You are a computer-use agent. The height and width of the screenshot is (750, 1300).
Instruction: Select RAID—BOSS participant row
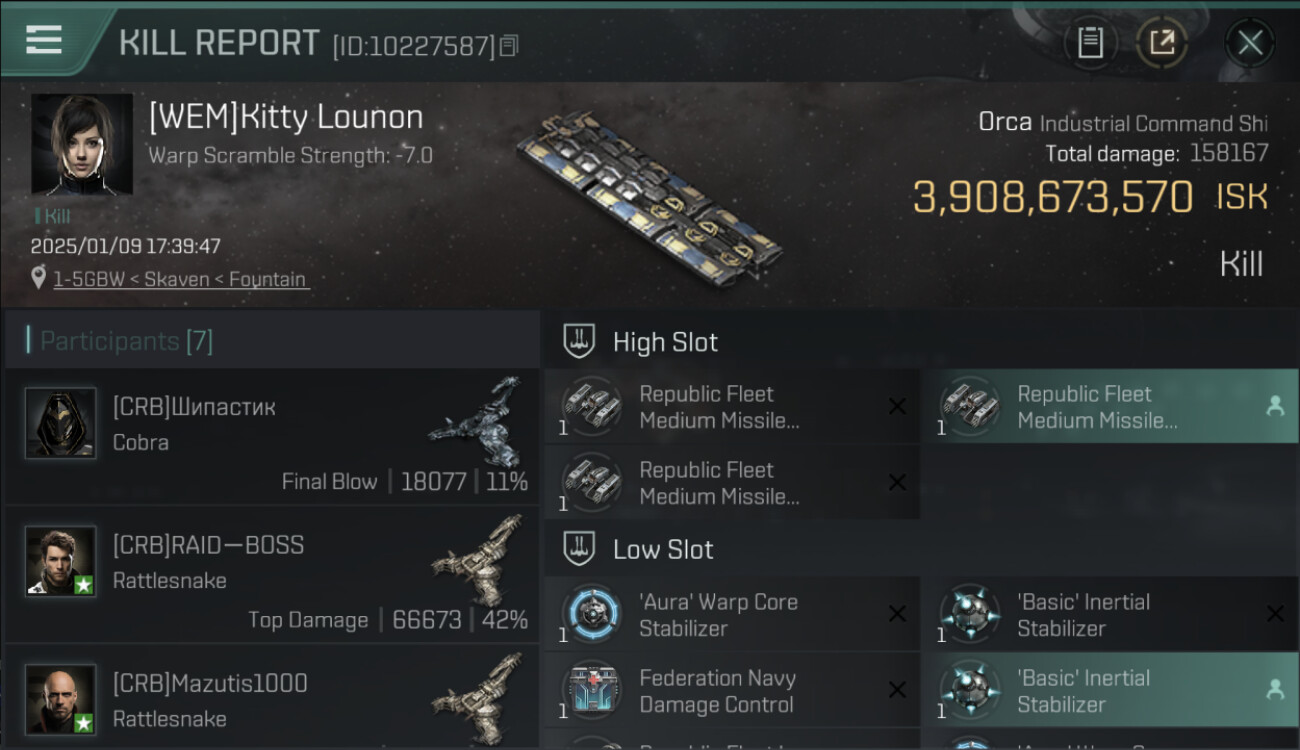coord(270,575)
